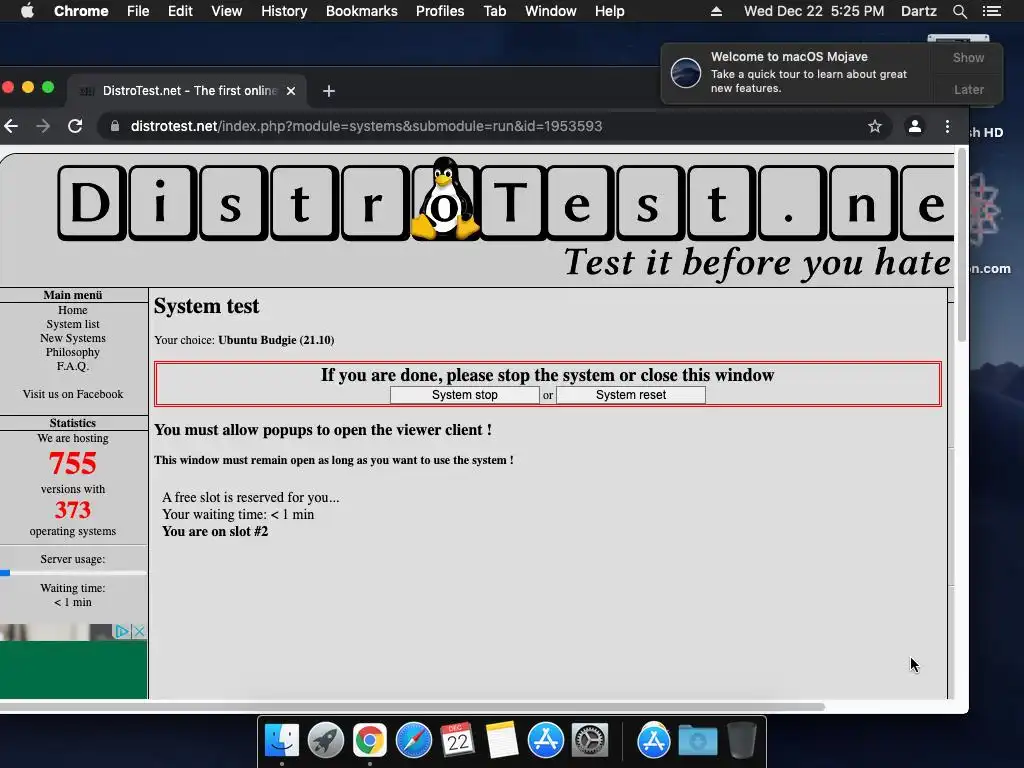1024x768 pixels.
Task: Bookmark this page with the star icon
Action: [874, 126]
